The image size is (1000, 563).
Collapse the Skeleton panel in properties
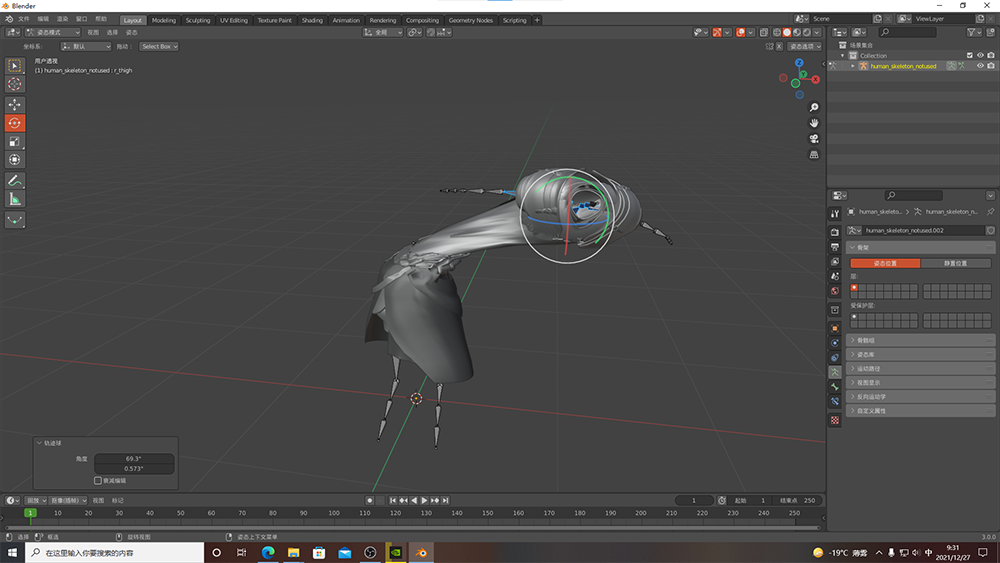coord(921,247)
